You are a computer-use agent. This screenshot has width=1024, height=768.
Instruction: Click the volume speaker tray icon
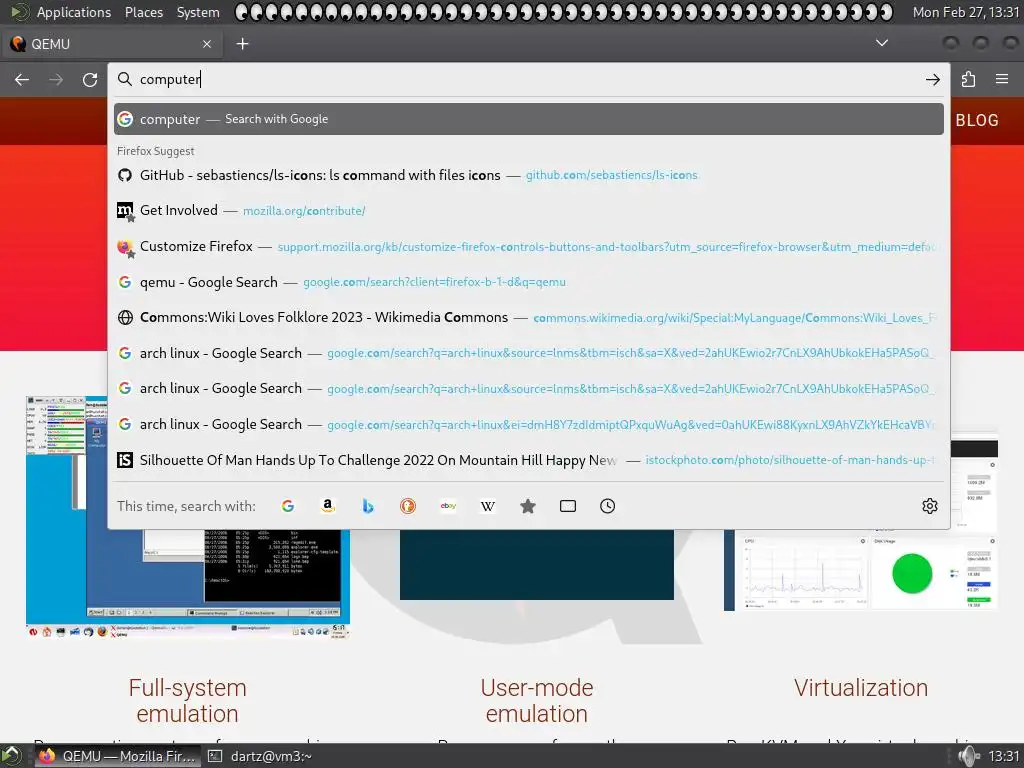tap(969, 756)
